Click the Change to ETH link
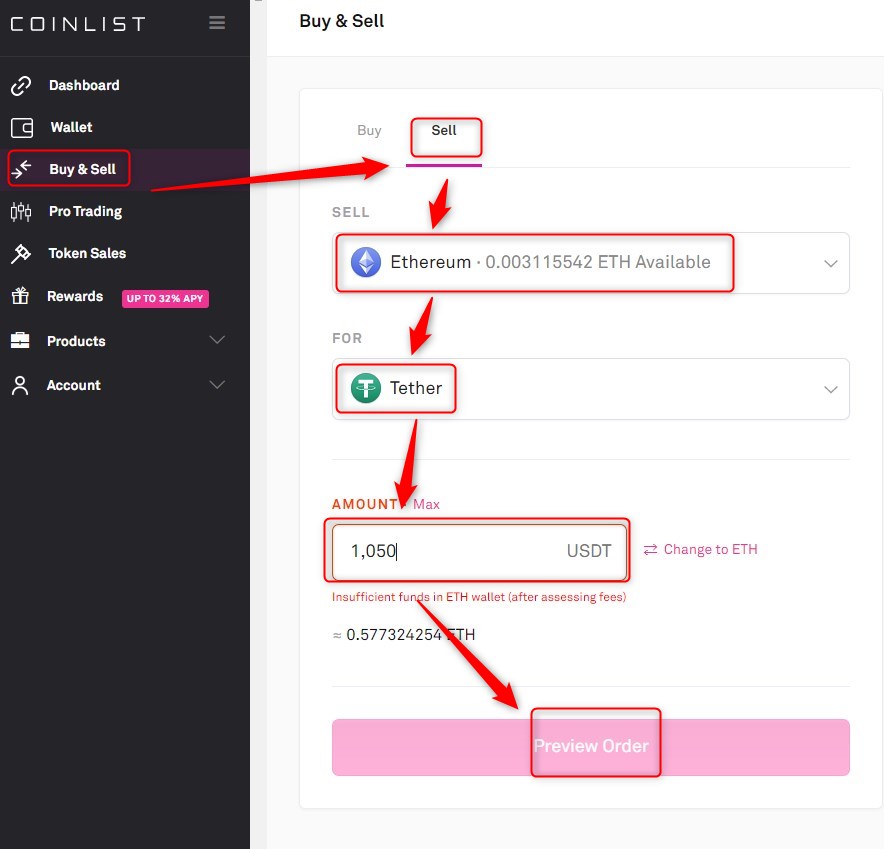Image resolution: width=884 pixels, height=849 pixels. (x=700, y=550)
